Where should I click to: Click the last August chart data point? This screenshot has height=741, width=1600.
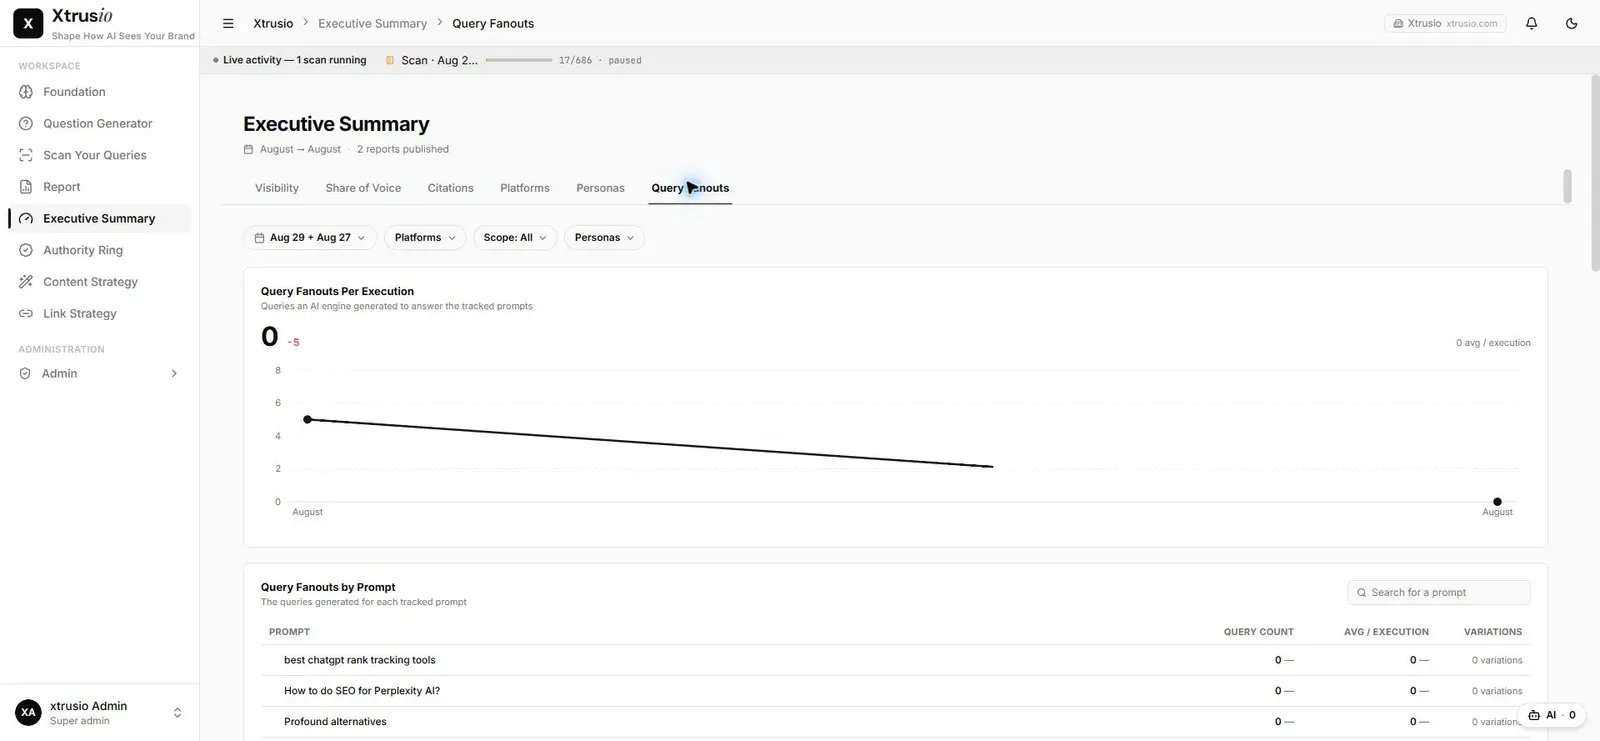click(x=1497, y=502)
